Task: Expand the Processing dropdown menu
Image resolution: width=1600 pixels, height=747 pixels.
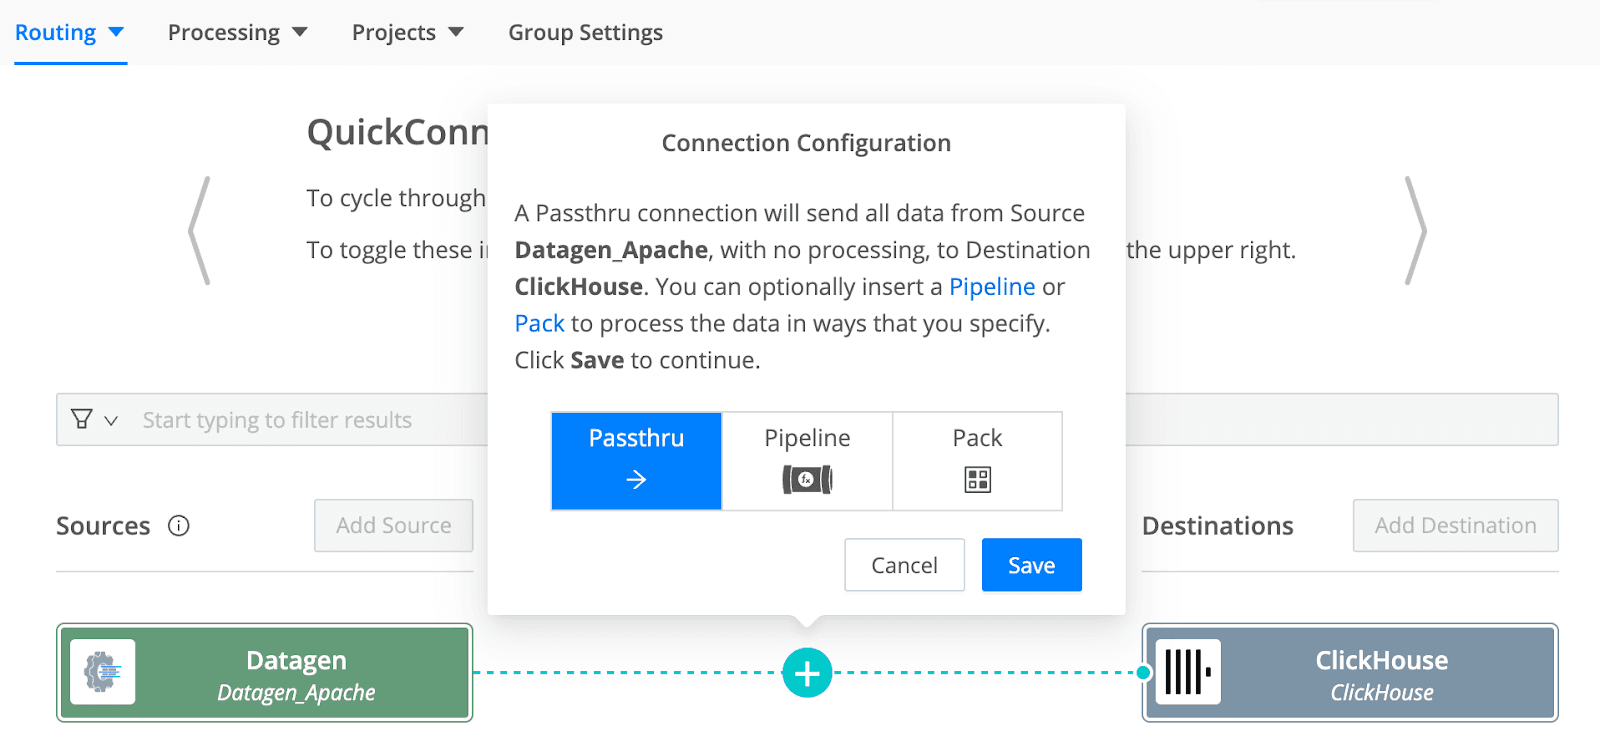Action: [237, 33]
